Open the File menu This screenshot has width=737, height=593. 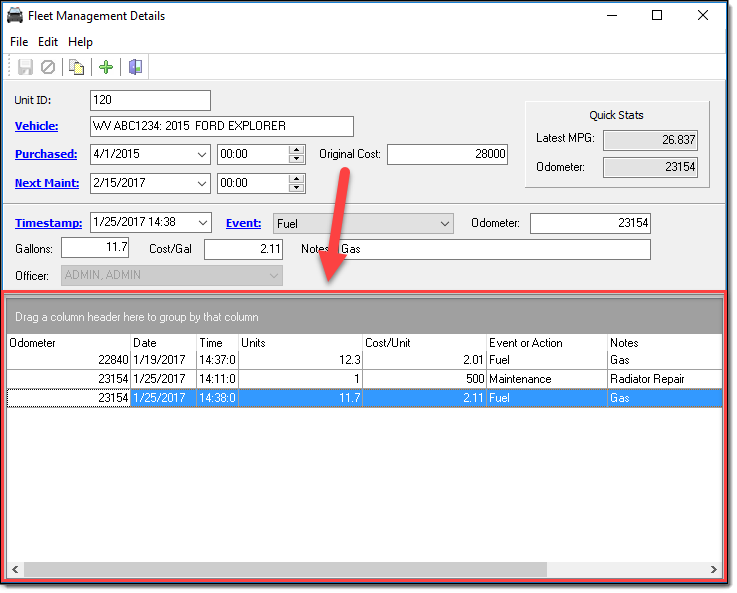pyautogui.click(x=19, y=42)
